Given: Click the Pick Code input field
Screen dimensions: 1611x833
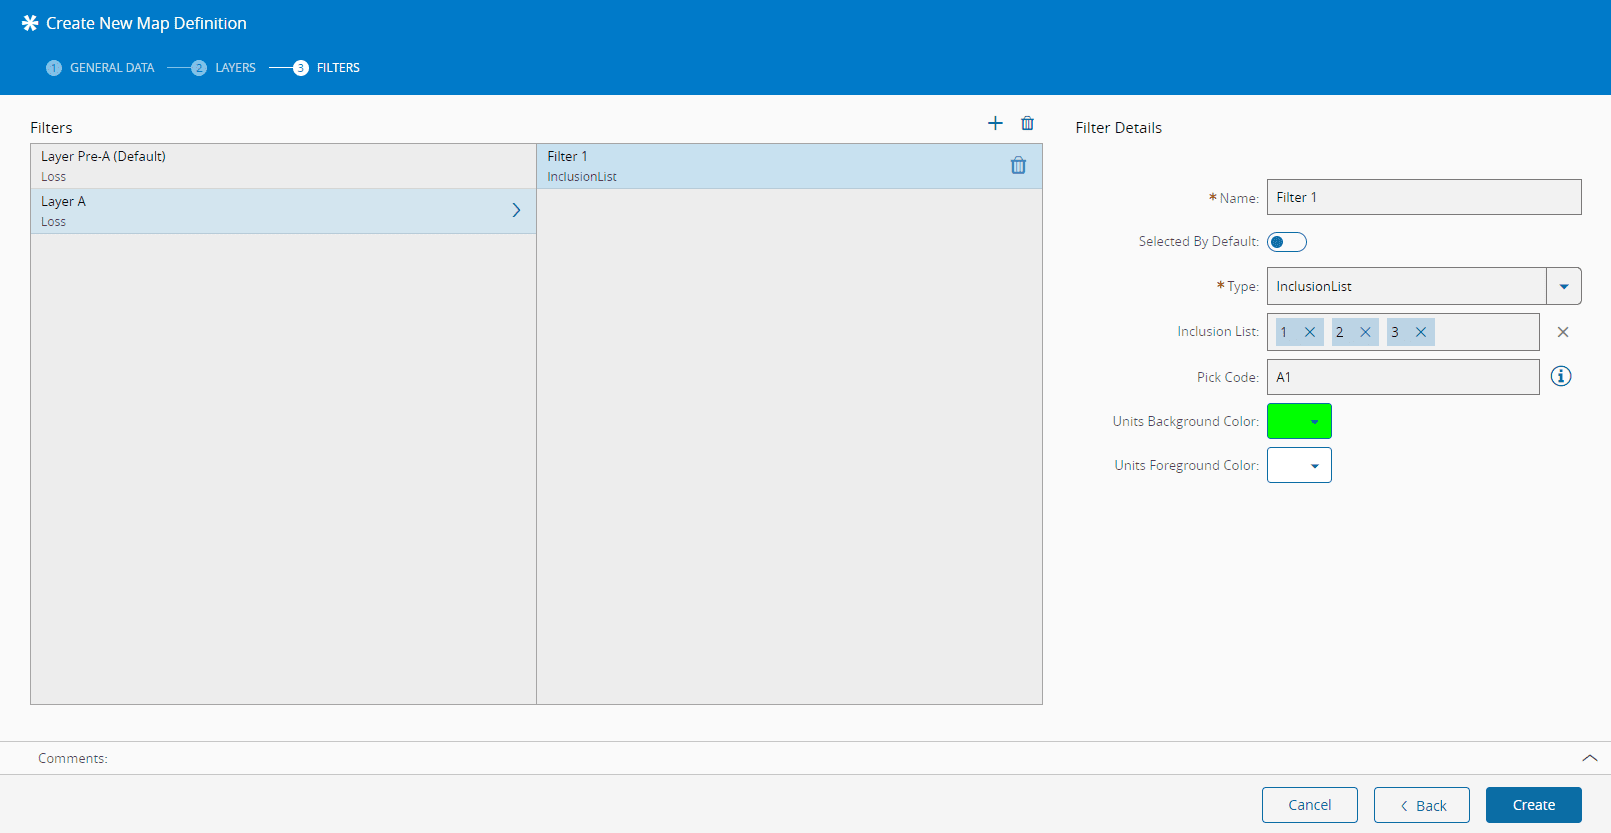Looking at the screenshot, I should click(1402, 377).
